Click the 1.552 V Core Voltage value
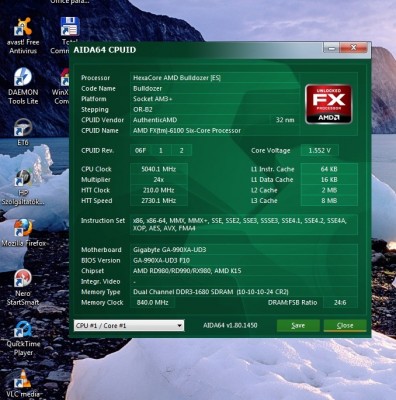396x400 pixels. pyautogui.click(x=319, y=151)
